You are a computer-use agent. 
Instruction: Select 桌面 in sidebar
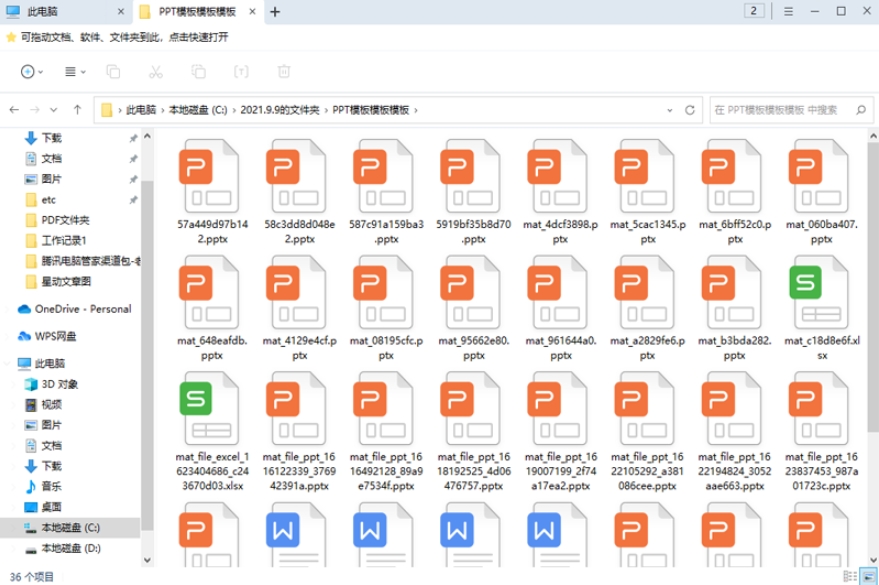51,507
